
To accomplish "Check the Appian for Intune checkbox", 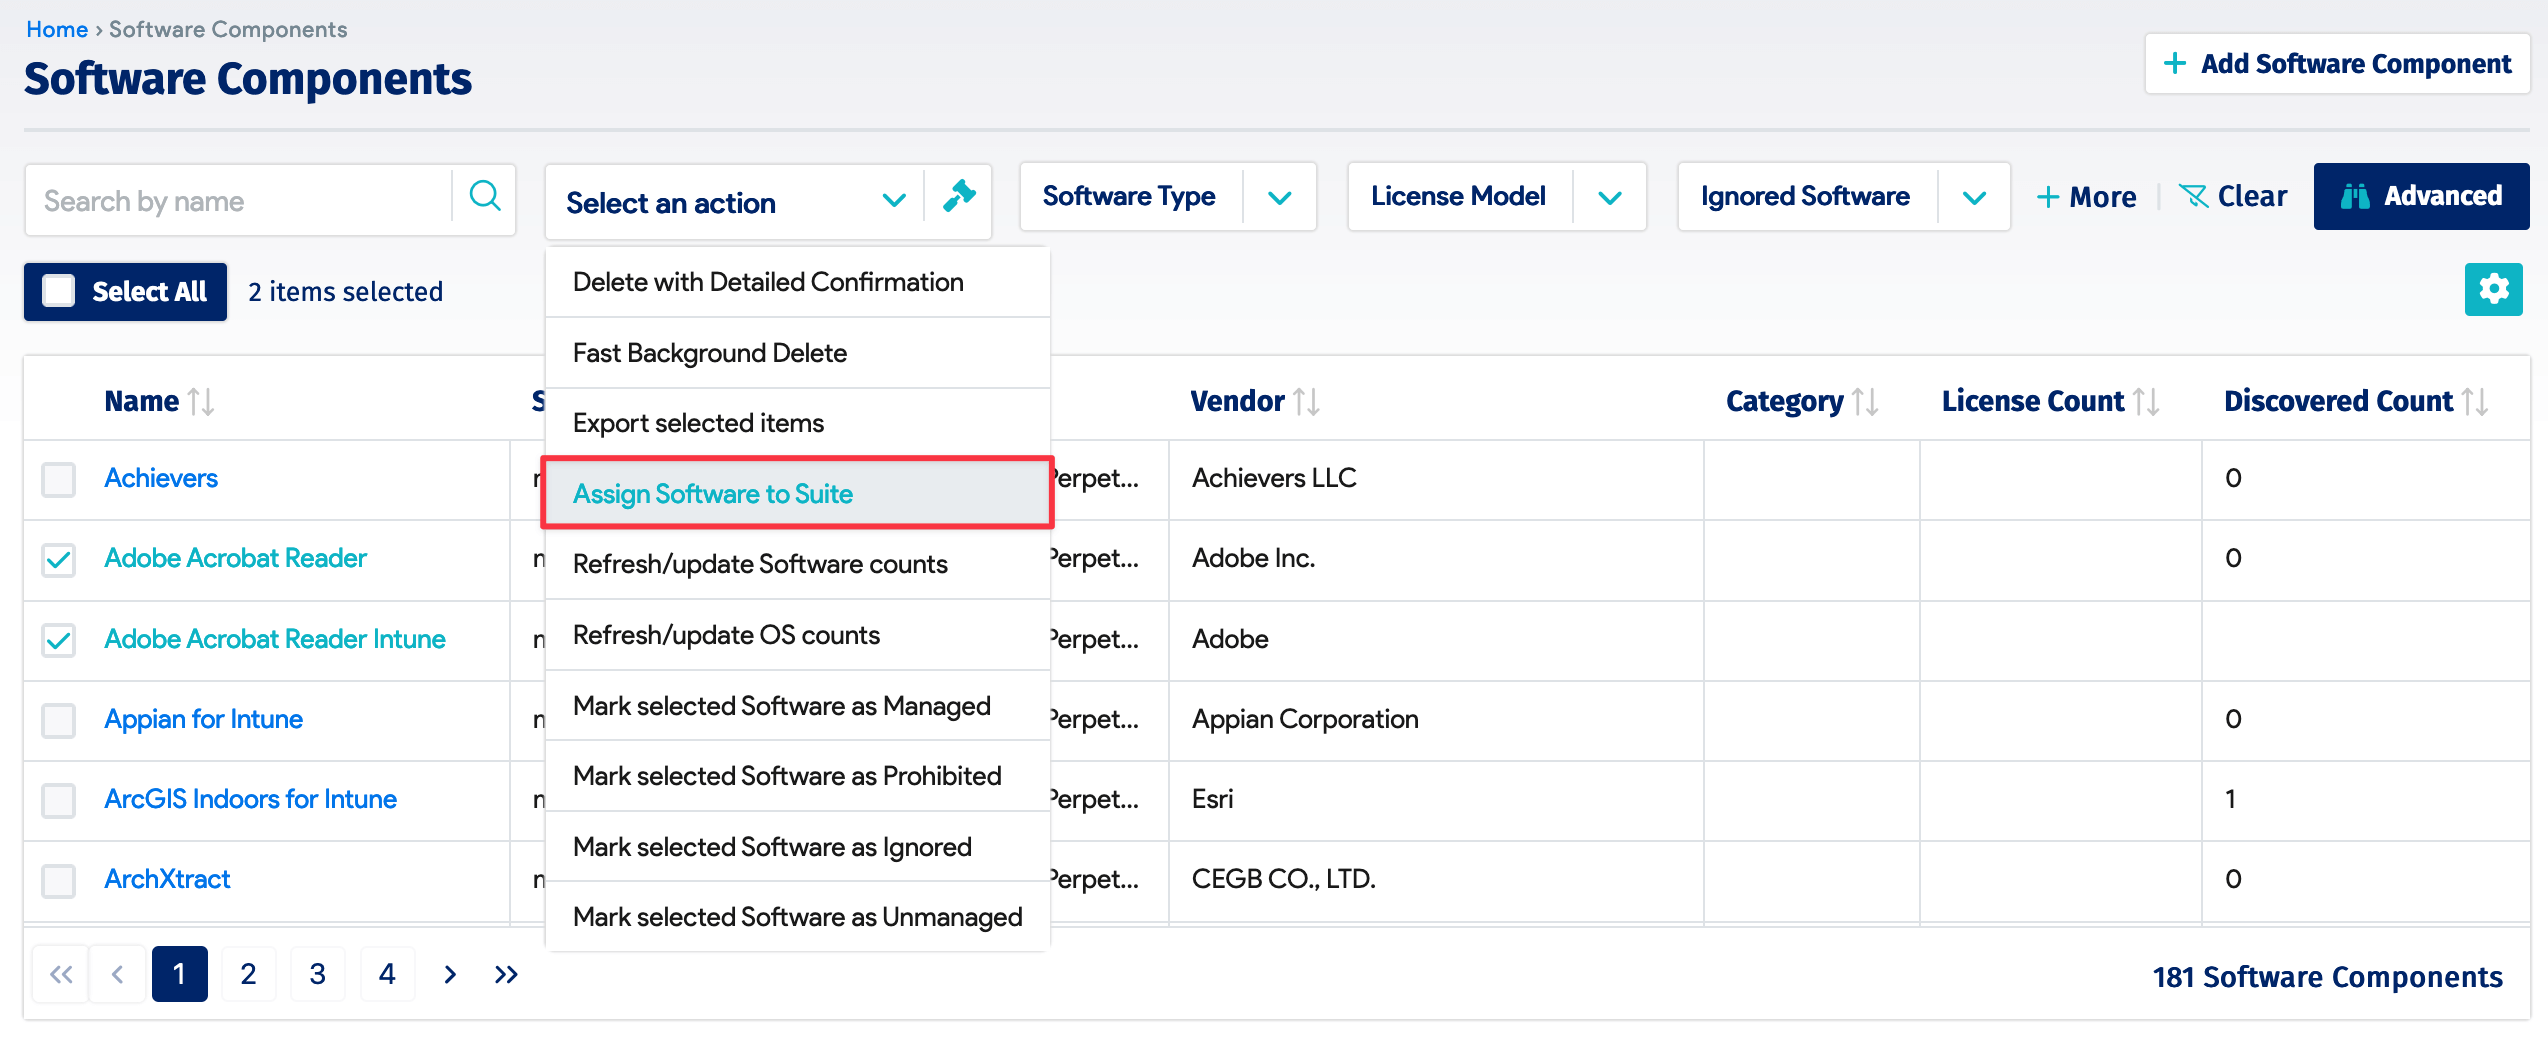I will tap(59, 720).
